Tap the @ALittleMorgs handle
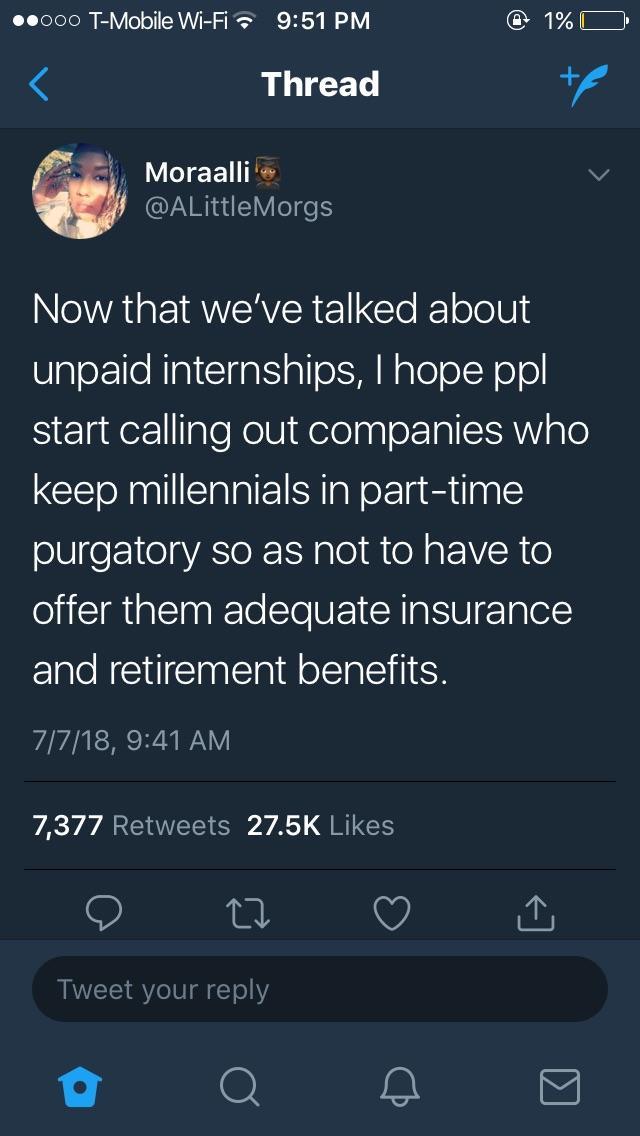This screenshot has width=640, height=1136. (239, 206)
